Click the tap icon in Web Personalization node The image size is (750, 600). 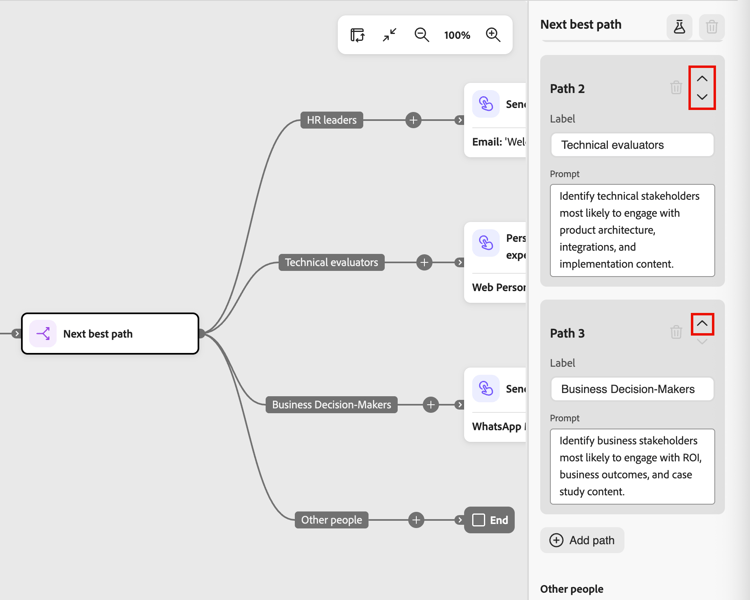point(485,243)
